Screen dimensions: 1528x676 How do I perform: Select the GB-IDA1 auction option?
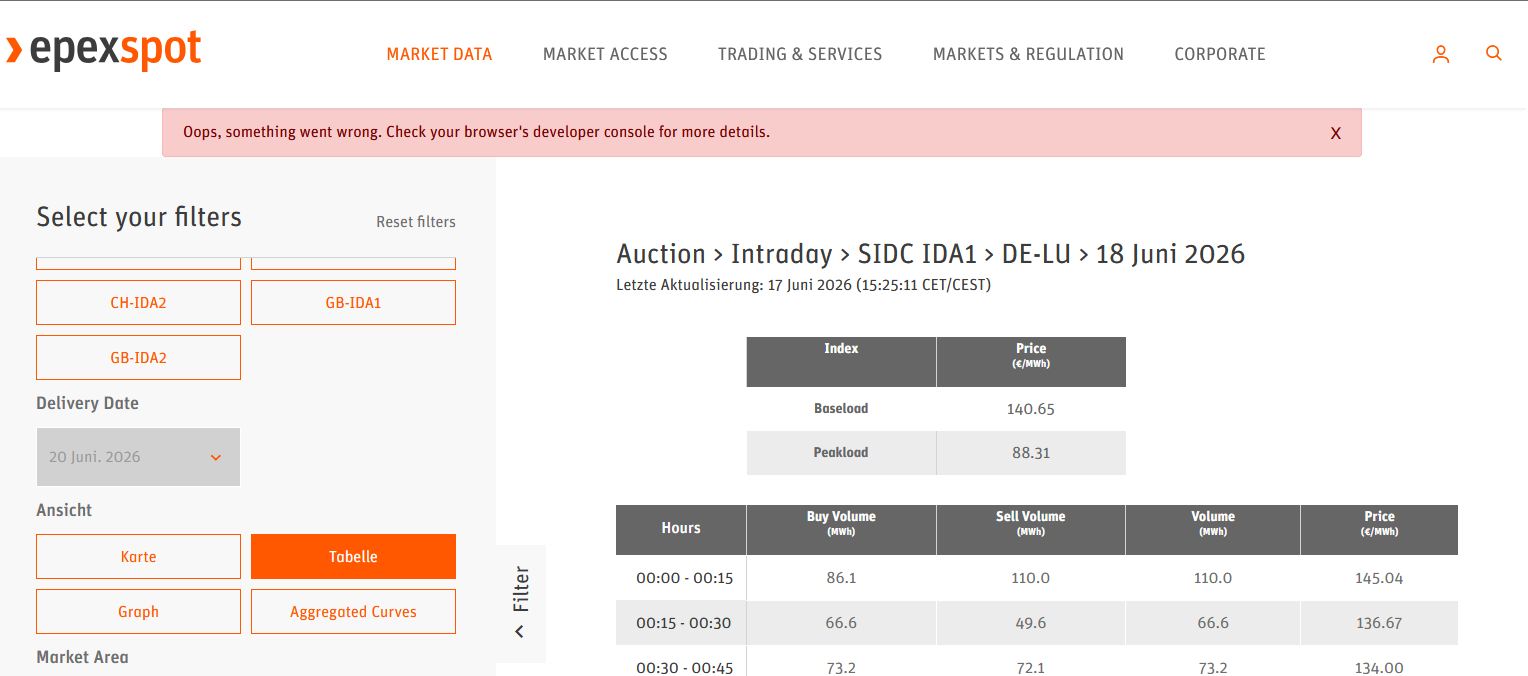click(x=353, y=302)
